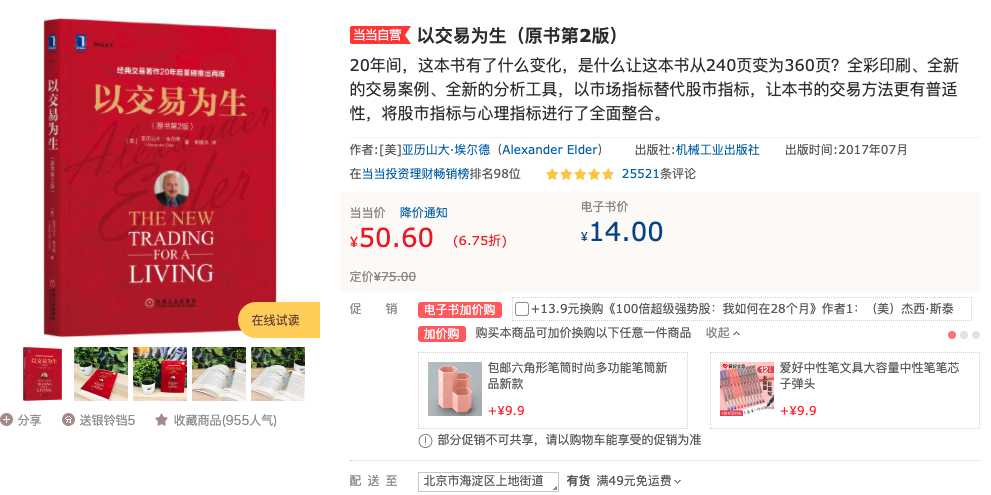Open the 北京市海淀区上地街道 delivery dropdown

[489, 482]
